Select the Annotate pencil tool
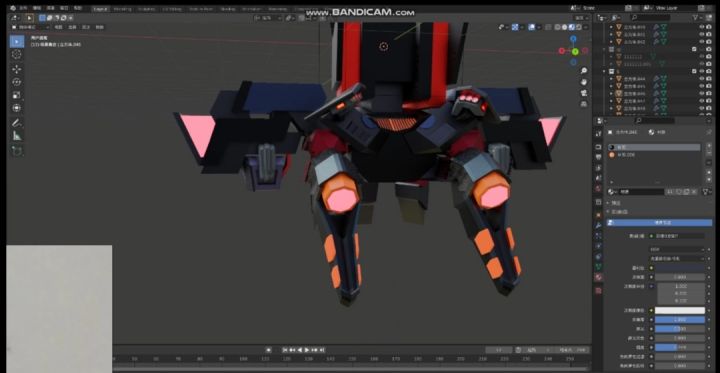Viewport: 720px width, 373px height. [x=17, y=123]
